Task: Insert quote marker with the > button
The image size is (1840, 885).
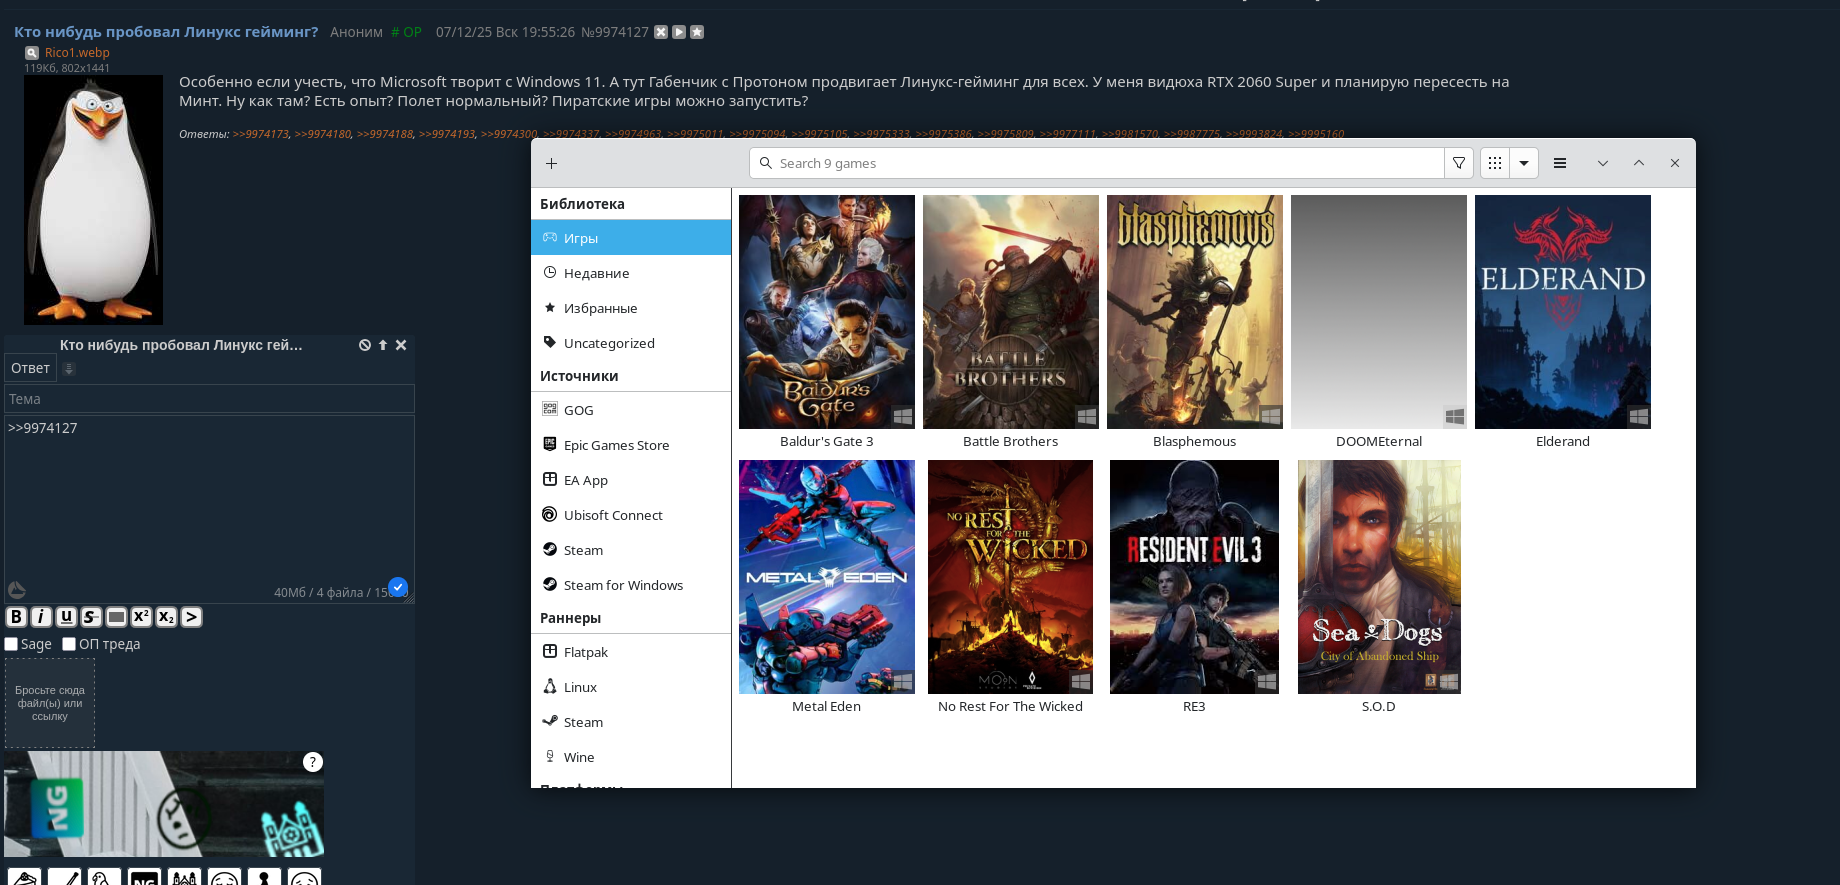Action: point(191,617)
